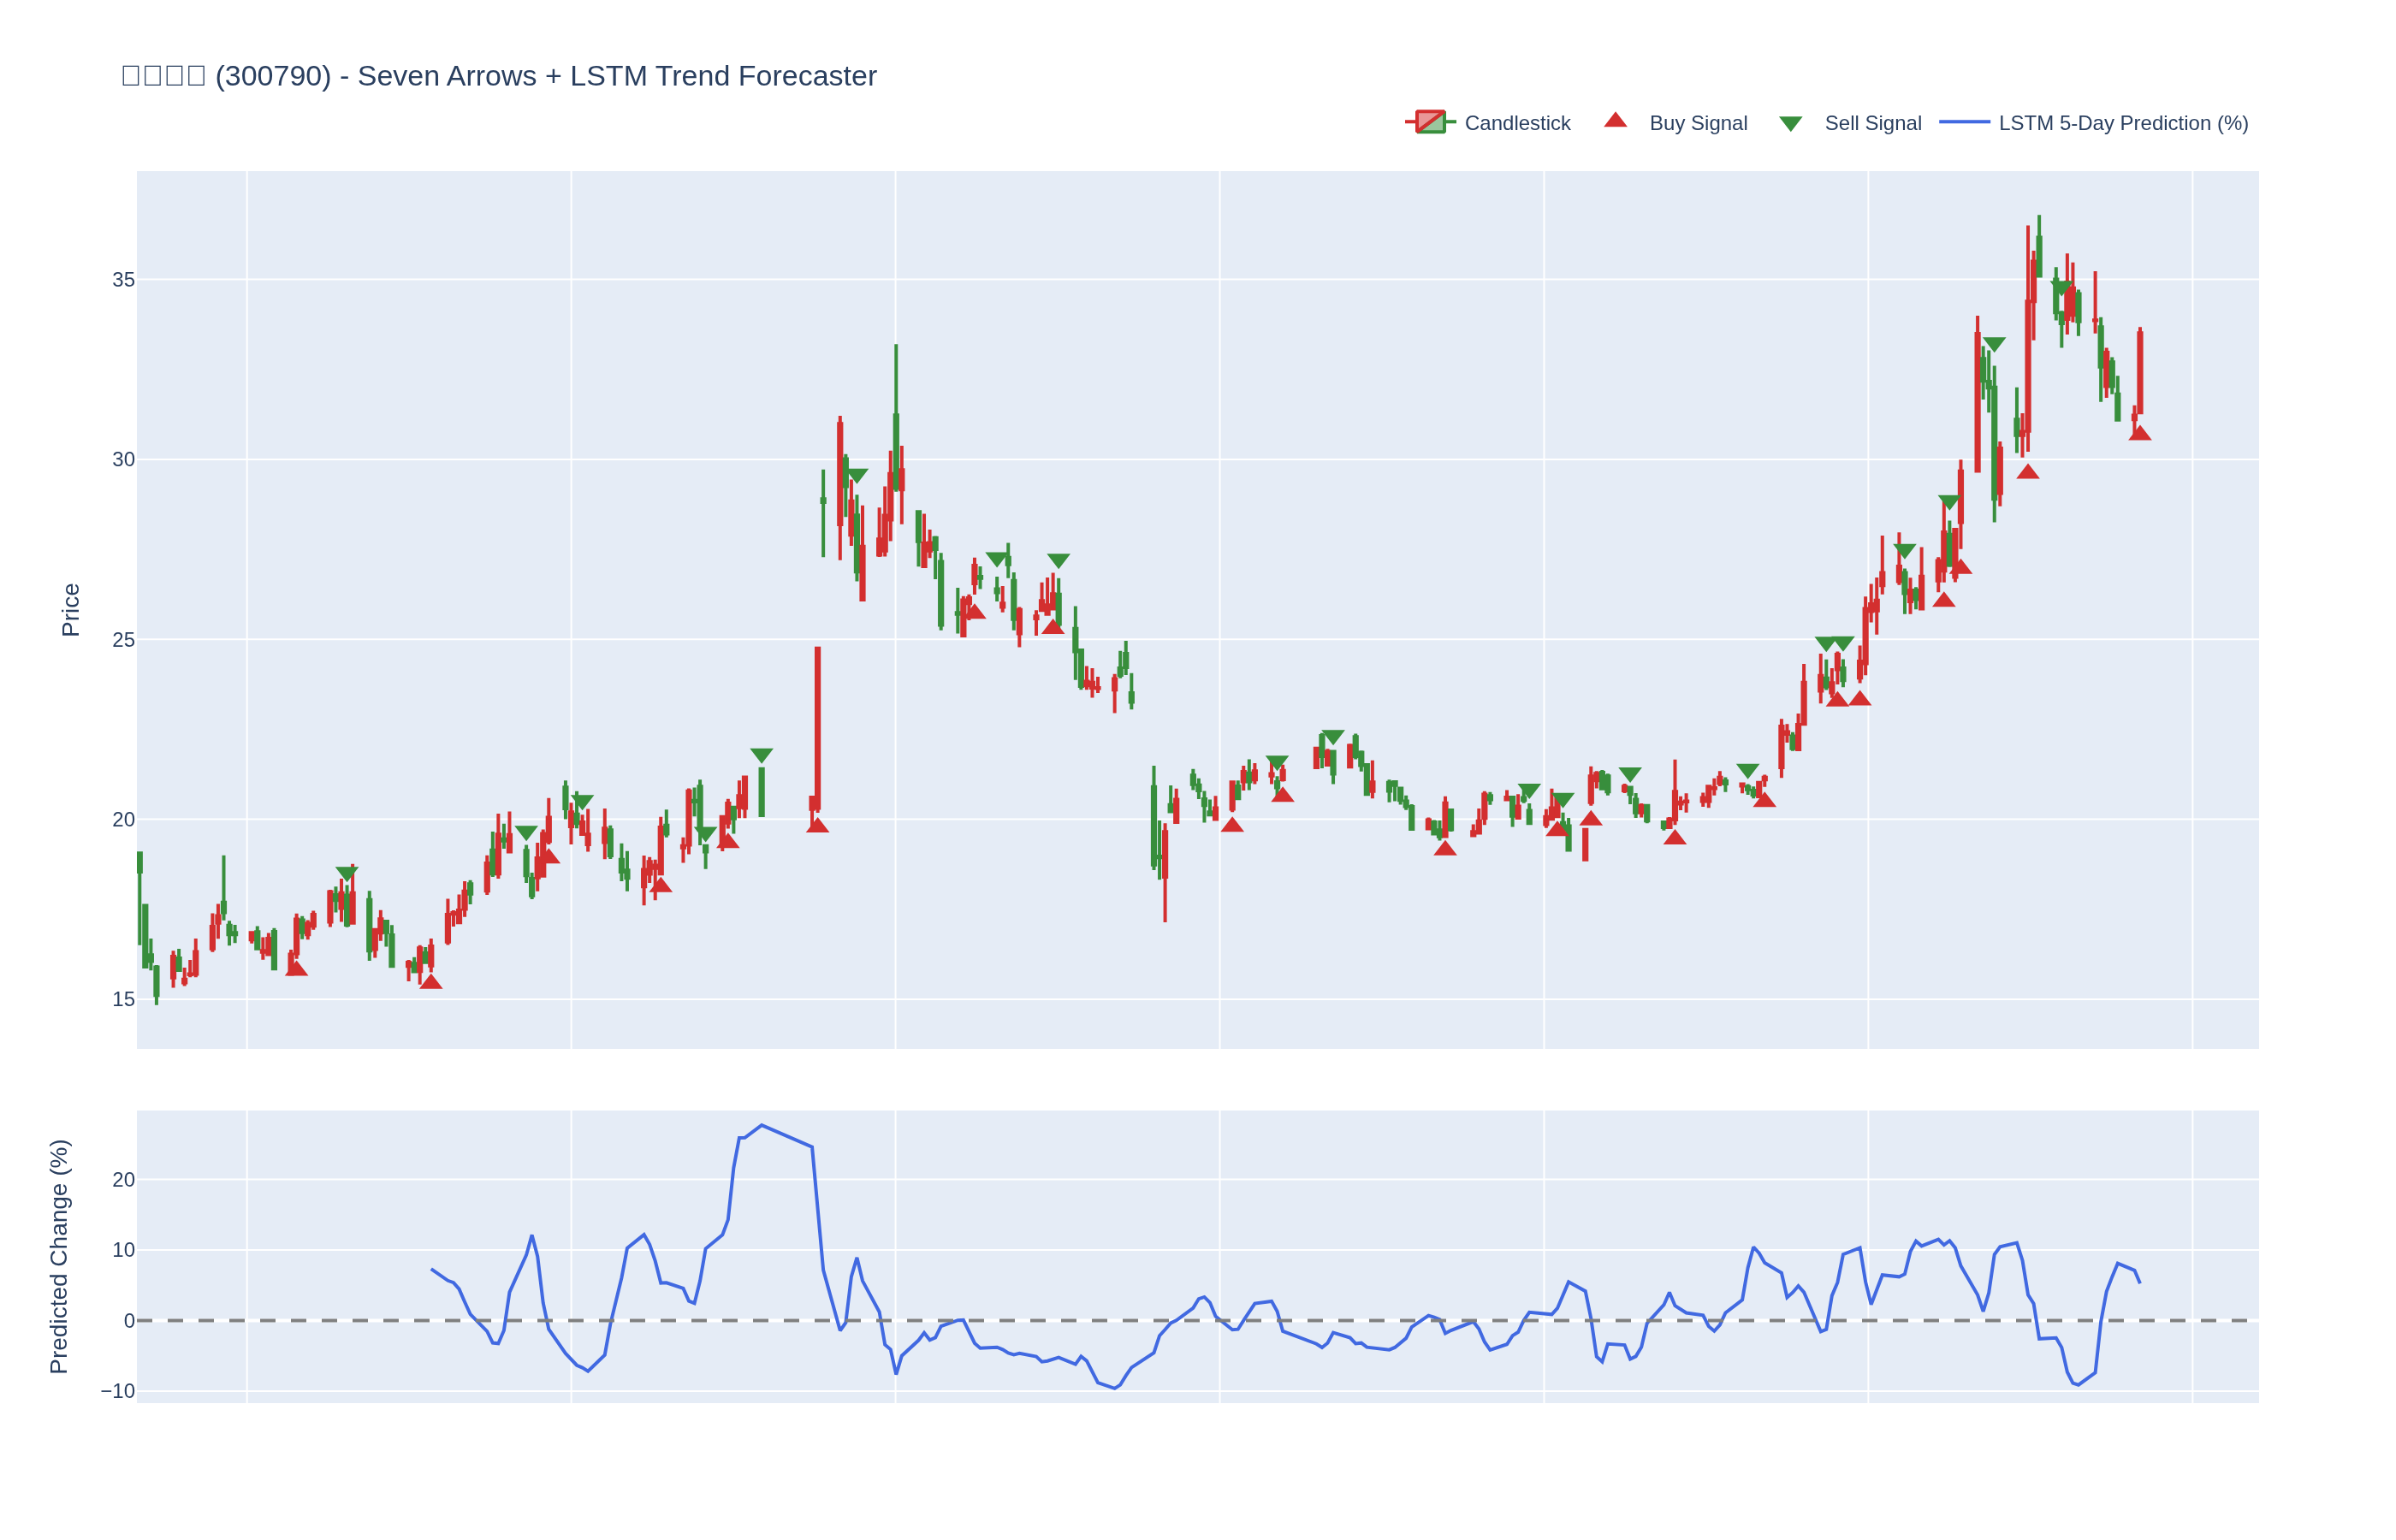Click the -10 tick on lower axis
Viewport: 2396px width, 1540px height.
tap(117, 1391)
